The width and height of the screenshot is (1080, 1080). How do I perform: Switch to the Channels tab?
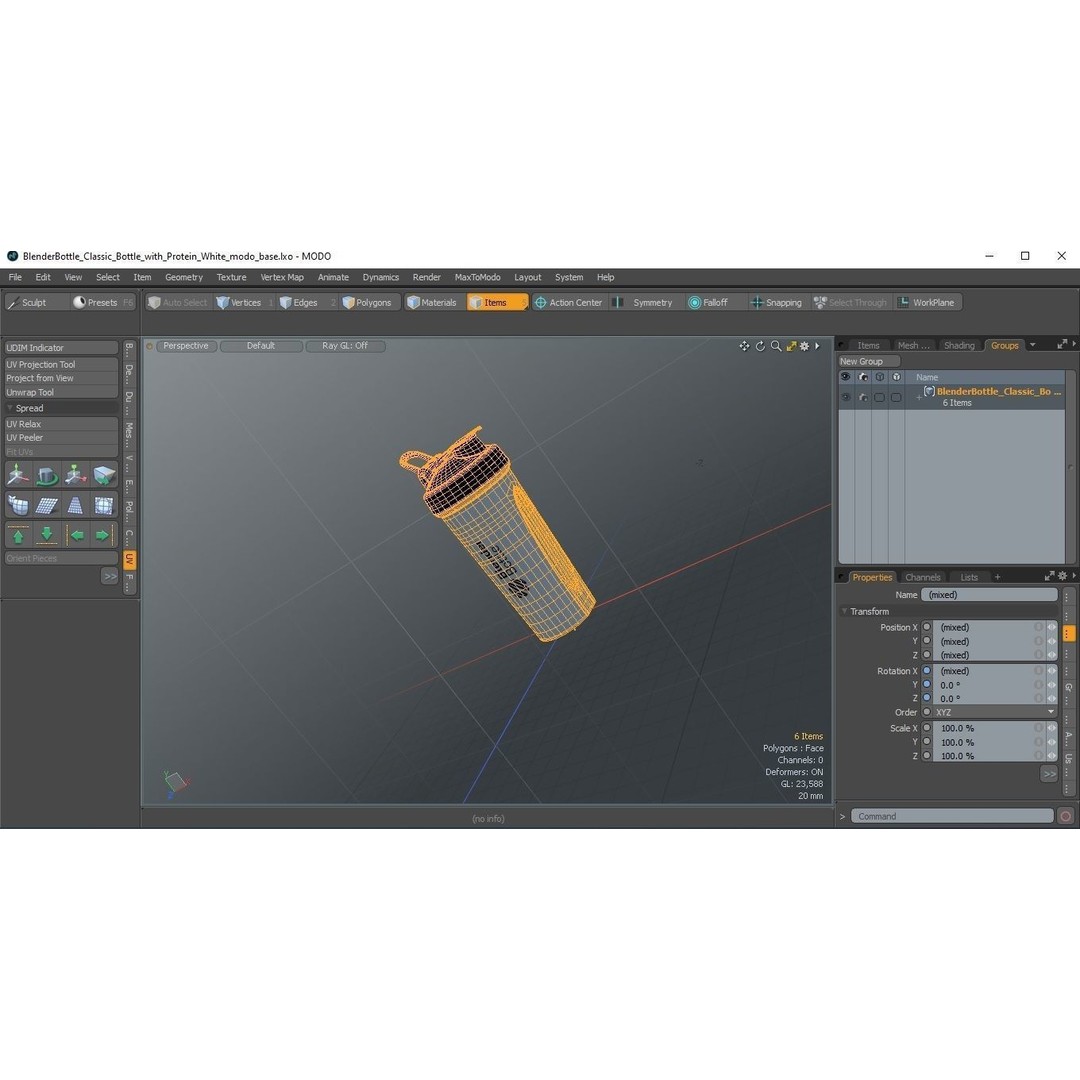point(923,577)
